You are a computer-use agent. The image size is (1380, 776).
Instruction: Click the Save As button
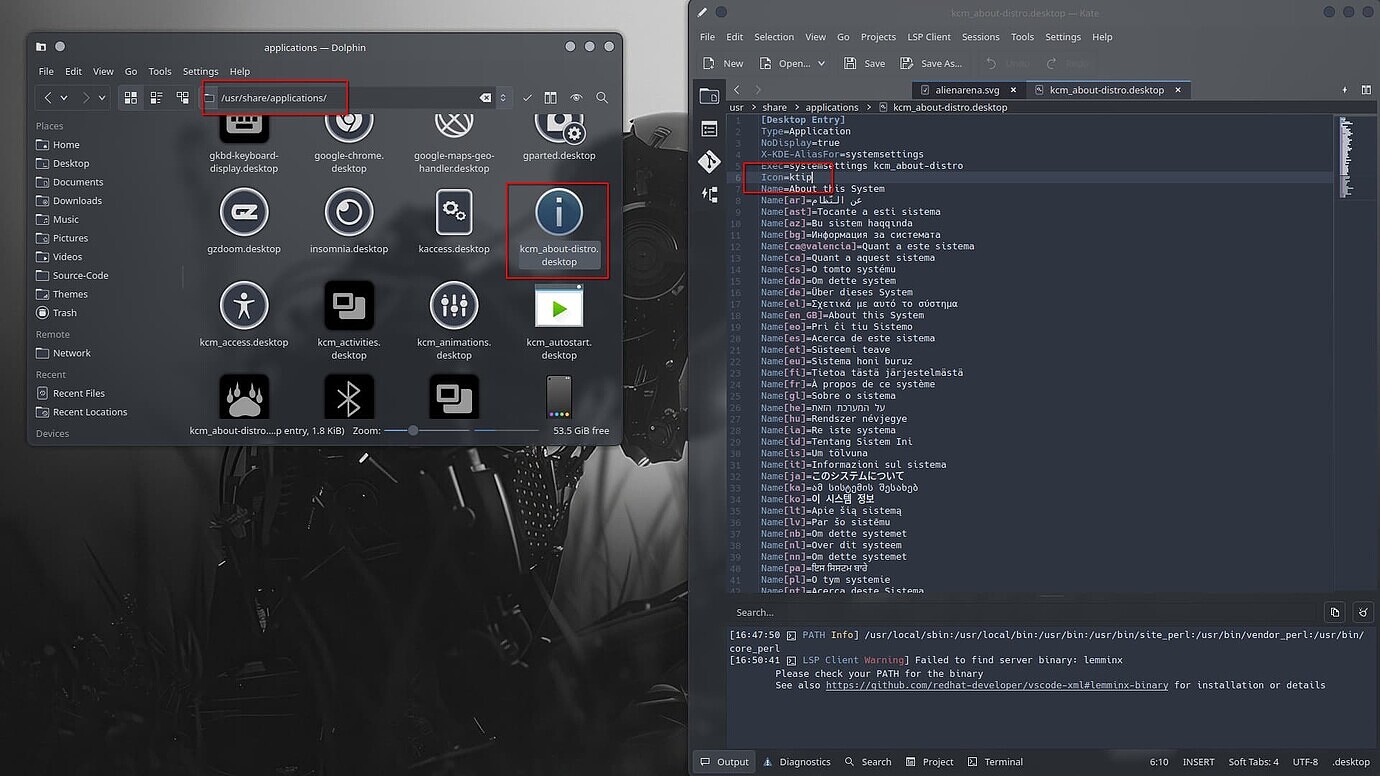(931, 63)
